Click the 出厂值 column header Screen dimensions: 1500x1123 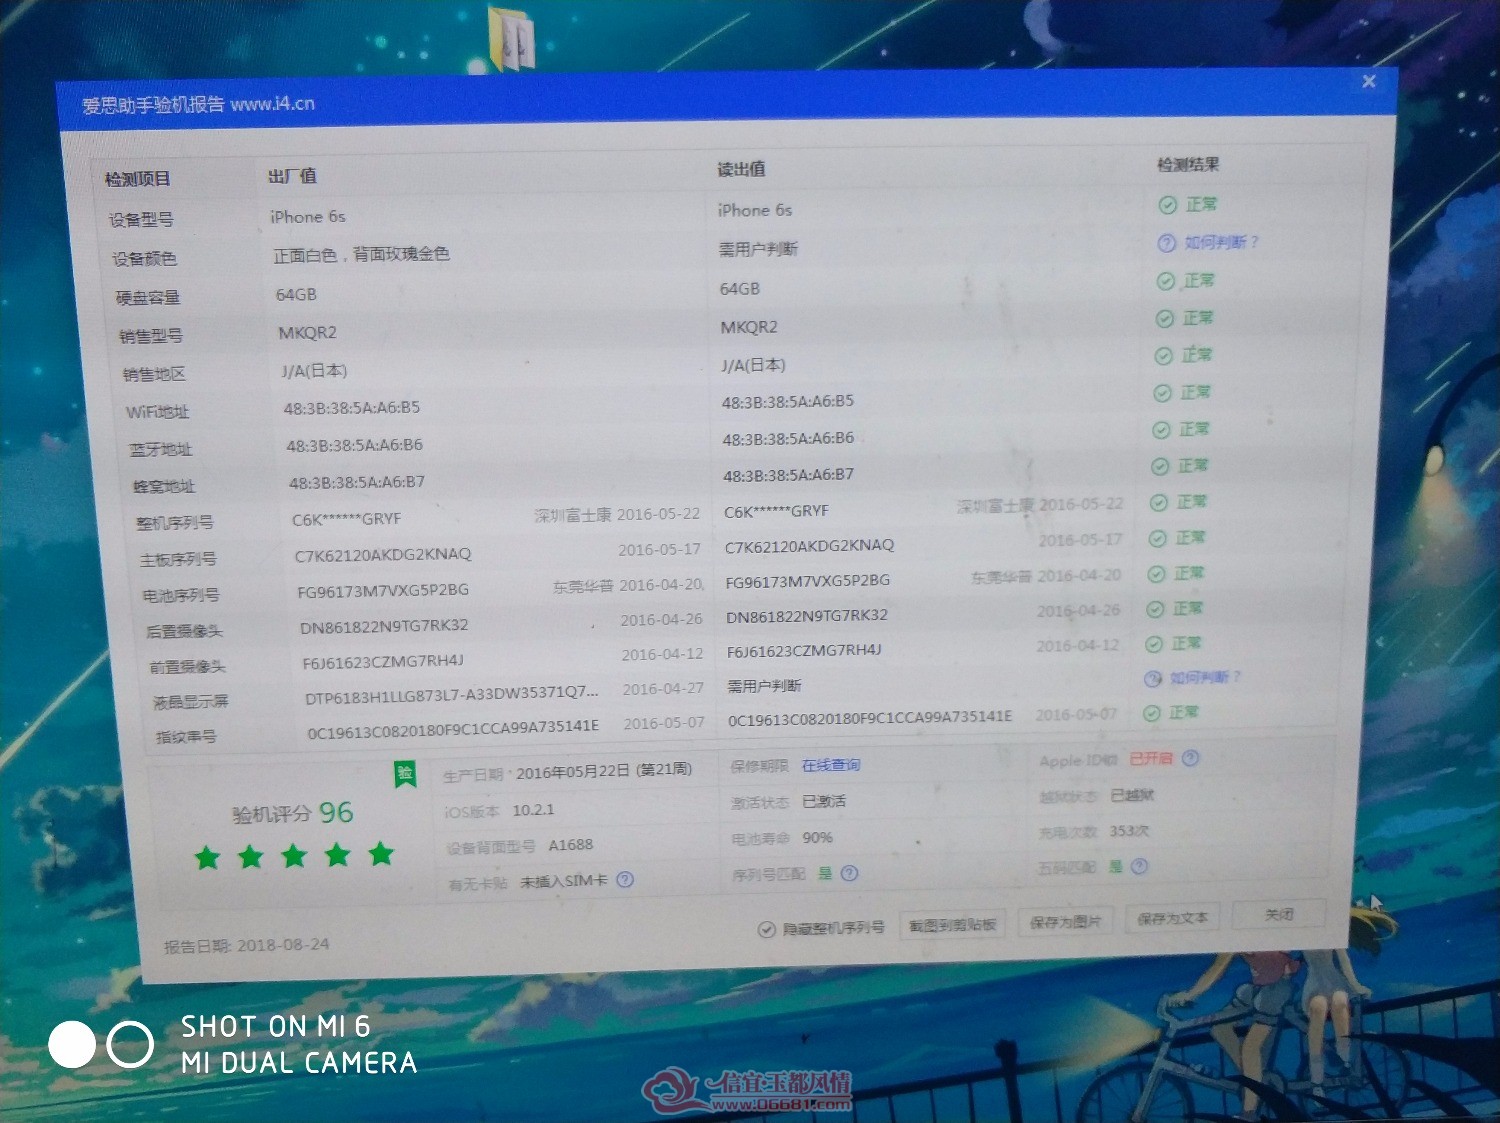293,176
